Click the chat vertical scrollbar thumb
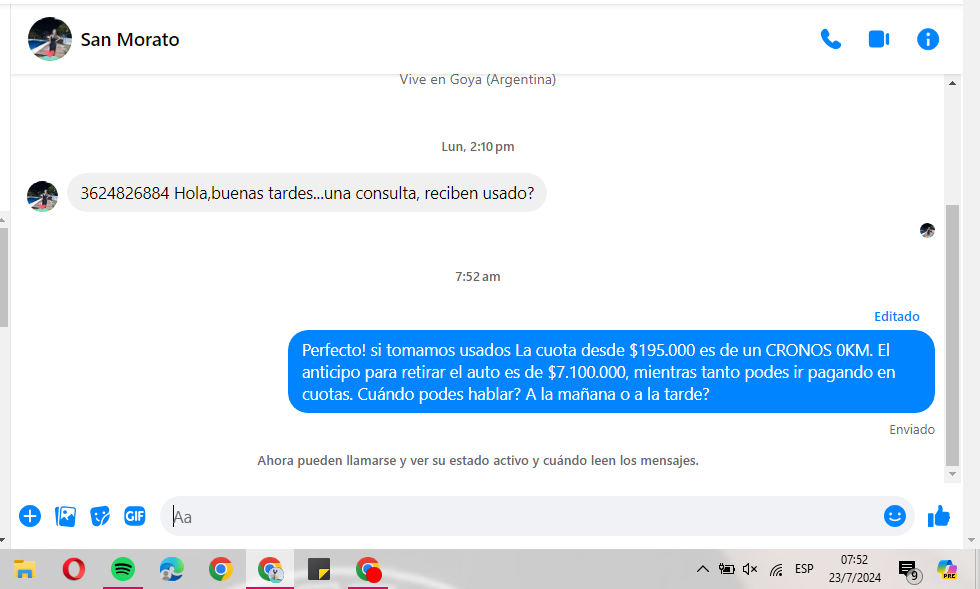Image resolution: width=980 pixels, height=589 pixels. [x=952, y=335]
